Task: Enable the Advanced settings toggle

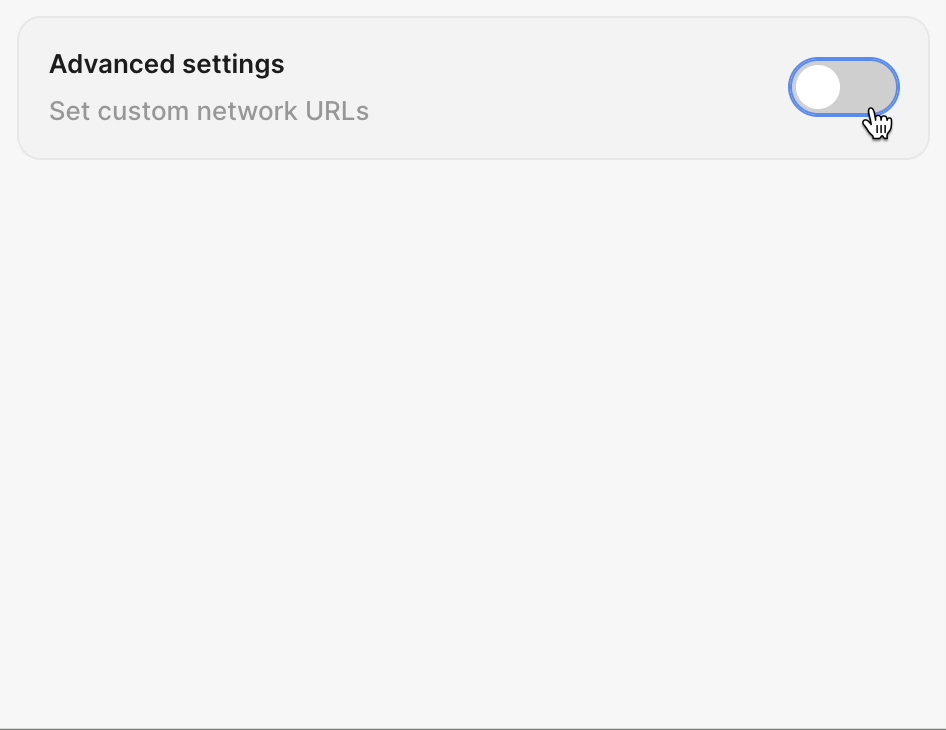Action: [844, 87]
